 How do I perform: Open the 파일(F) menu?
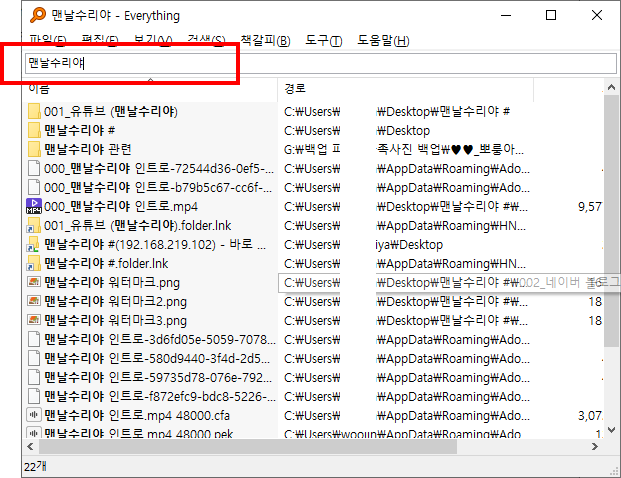[x=48, y=40]
